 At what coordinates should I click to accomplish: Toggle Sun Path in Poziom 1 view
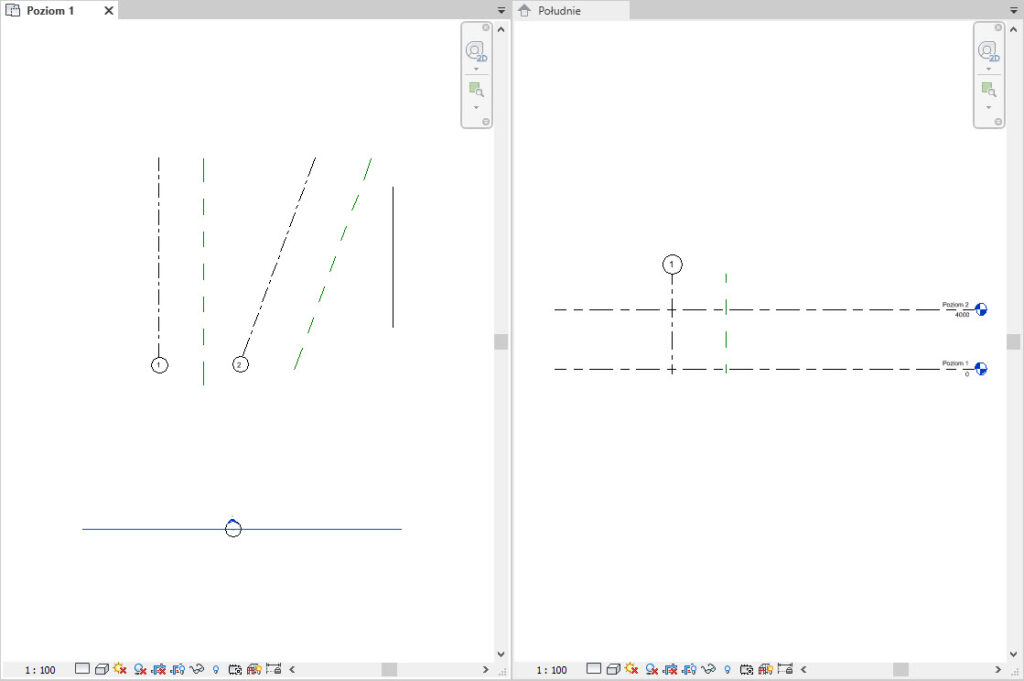point(121,669)
